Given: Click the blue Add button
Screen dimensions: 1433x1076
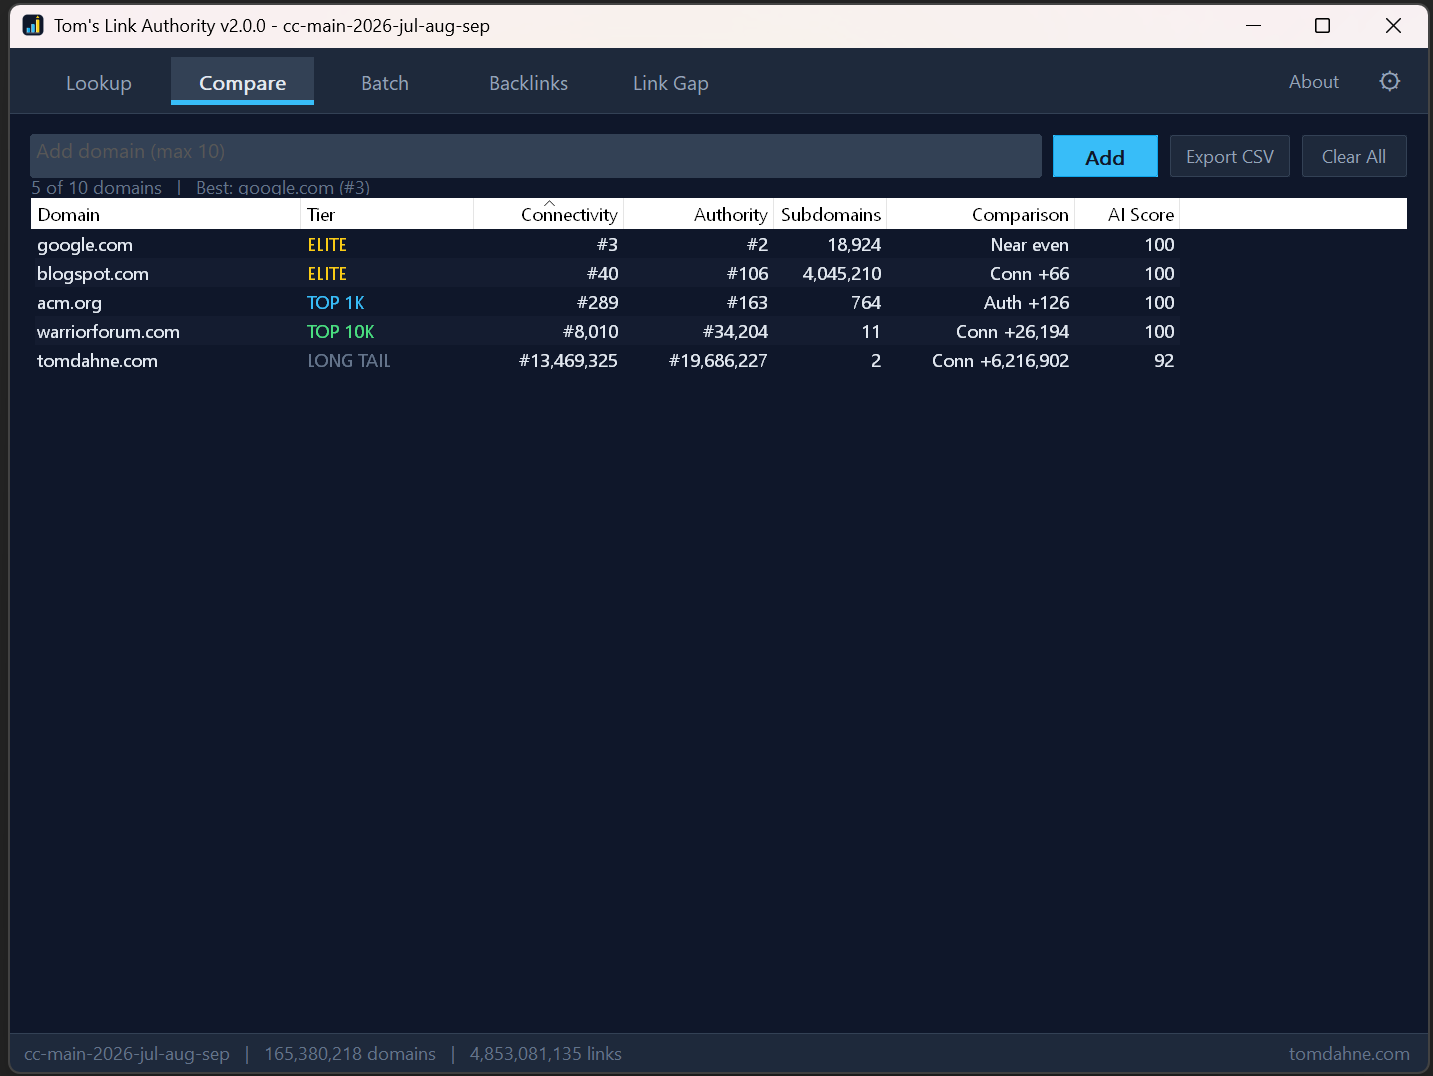Looking at the screenshot, I should (x=1105, y=157).
